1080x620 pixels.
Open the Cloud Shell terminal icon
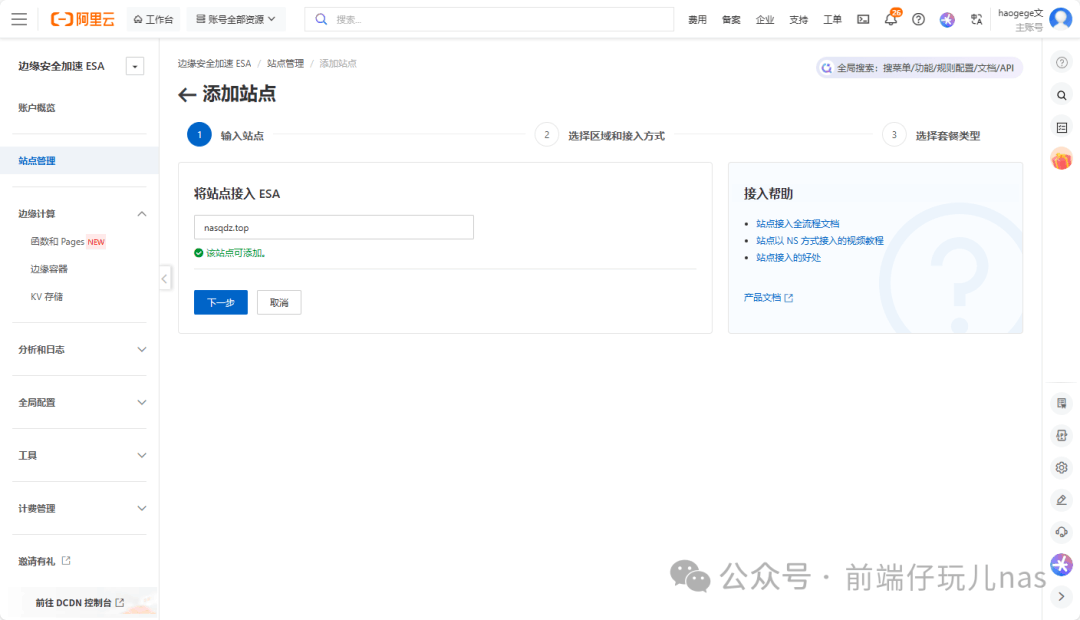pos(863,19)
